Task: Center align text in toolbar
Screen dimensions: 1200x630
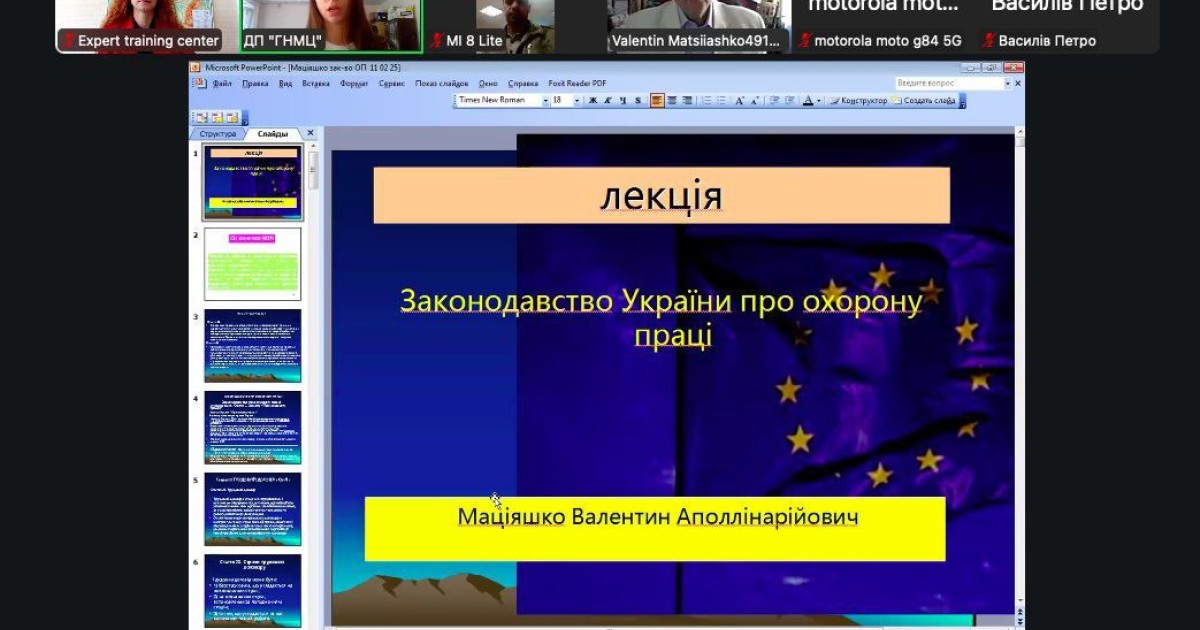Action: point(672,100)
